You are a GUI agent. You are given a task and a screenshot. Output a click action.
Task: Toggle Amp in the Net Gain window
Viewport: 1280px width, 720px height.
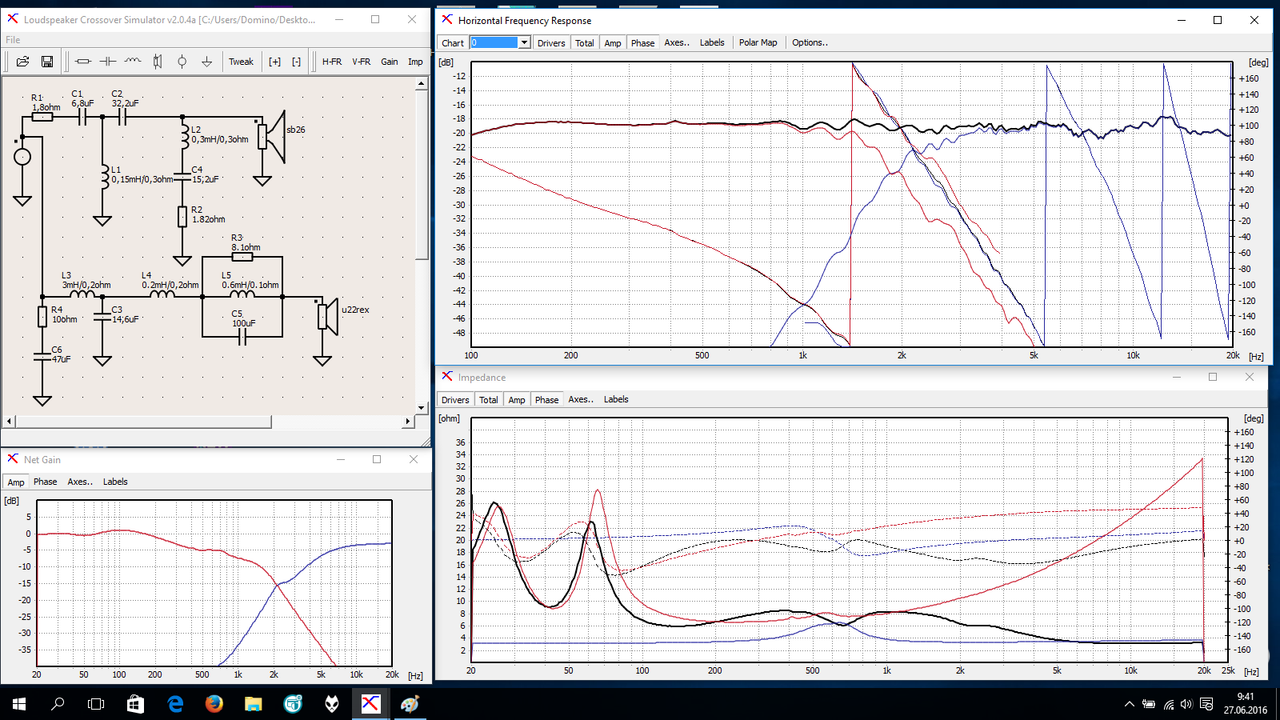click(x=16, y=482)
